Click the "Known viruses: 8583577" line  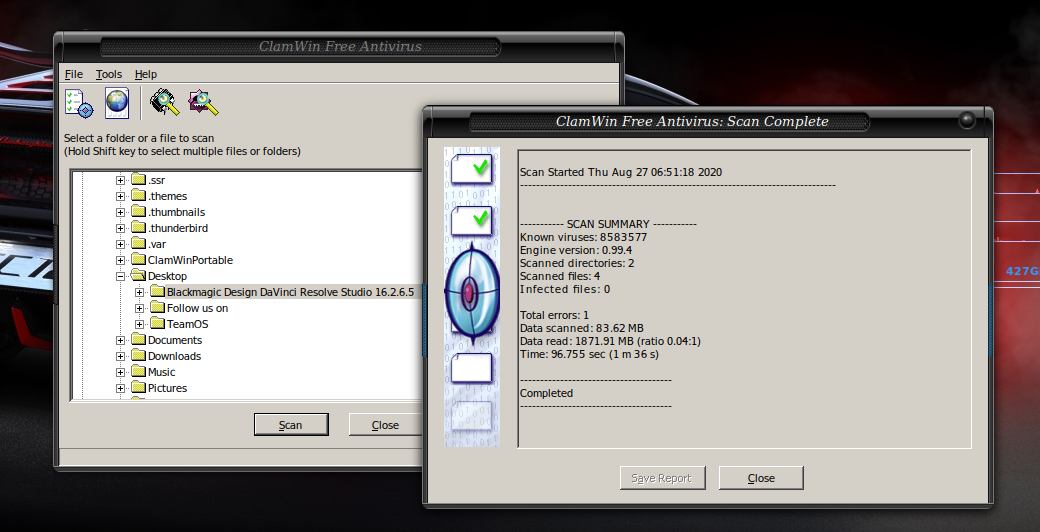(x=584, y=237)
